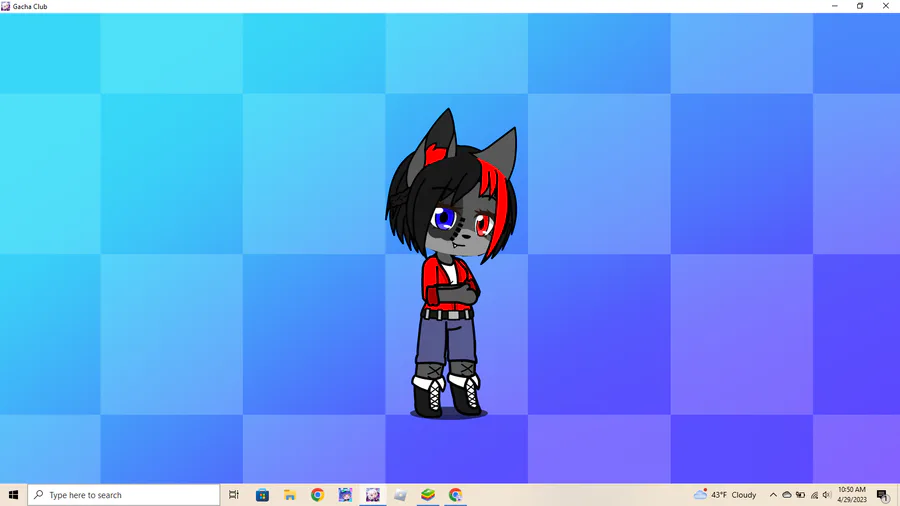
Task: Minimize the Gacha Club window
Action: pyautogui.click(x=835, y=6)
